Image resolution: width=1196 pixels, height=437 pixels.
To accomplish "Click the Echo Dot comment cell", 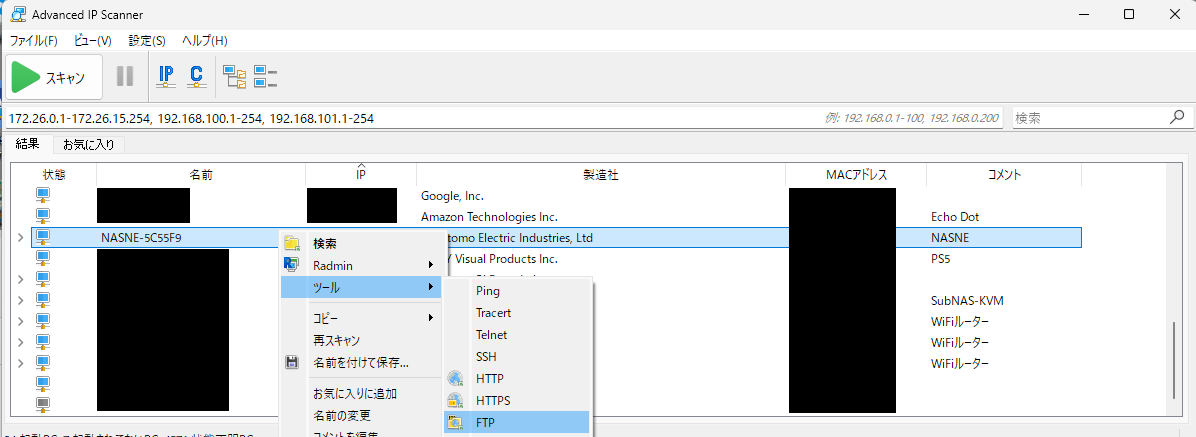I will click(954, 217).
